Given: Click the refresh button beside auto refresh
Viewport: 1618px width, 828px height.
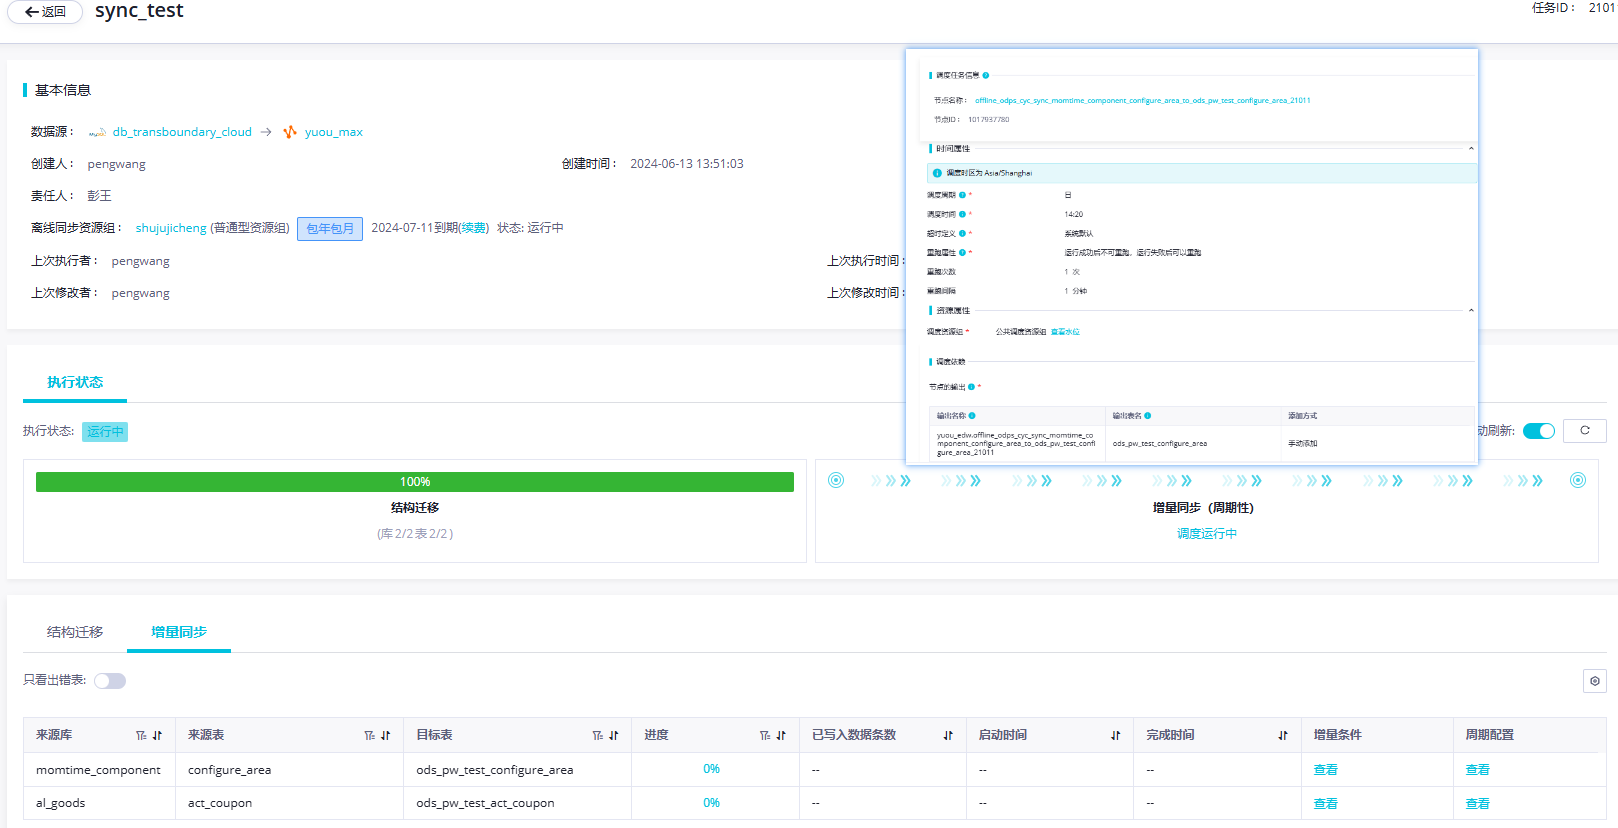Looking at the screenshot, I should [1585, 431].
